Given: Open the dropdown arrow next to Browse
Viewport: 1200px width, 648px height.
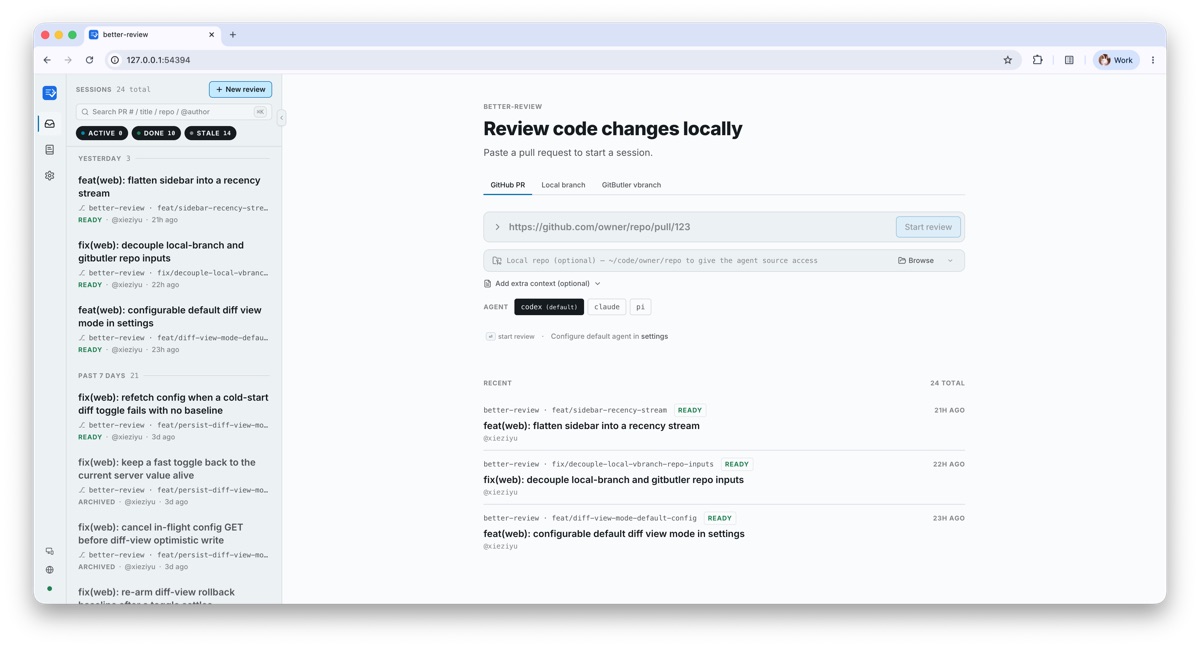Looking at the screenshot, I should (951, 261).
